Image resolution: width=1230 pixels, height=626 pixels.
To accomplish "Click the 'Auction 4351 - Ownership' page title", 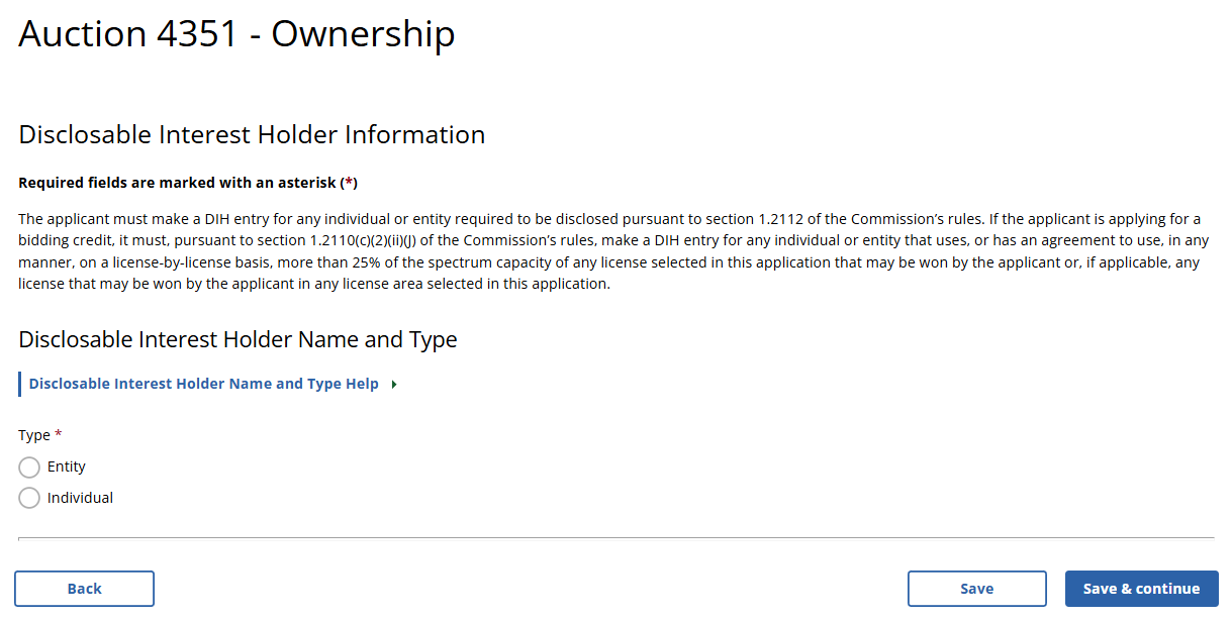I will pyautogui.click(x=237, y=34).
